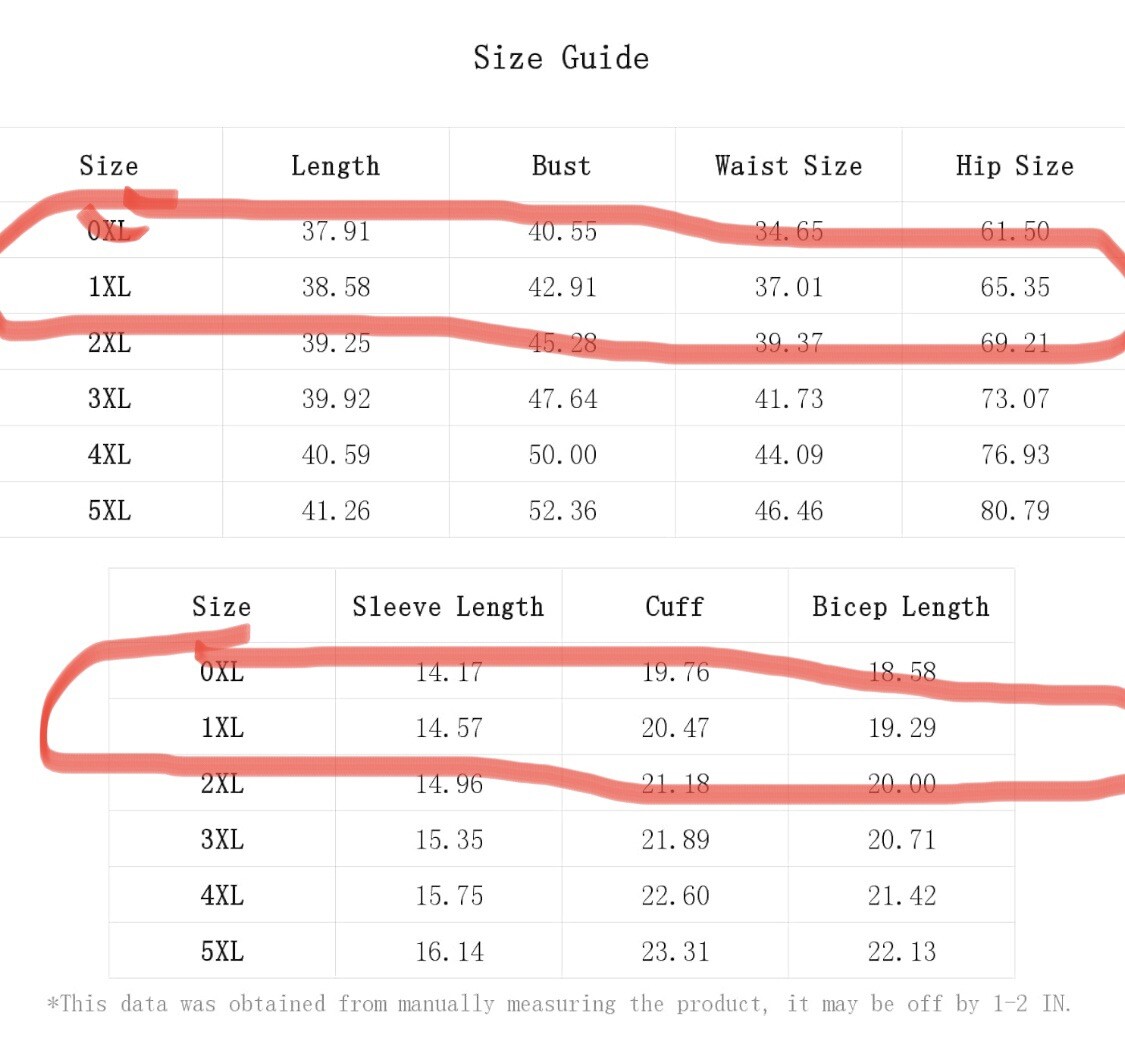
Task: Select the 5XL label in bottom table
Action: pyautogui.click(x=222, y=951)
